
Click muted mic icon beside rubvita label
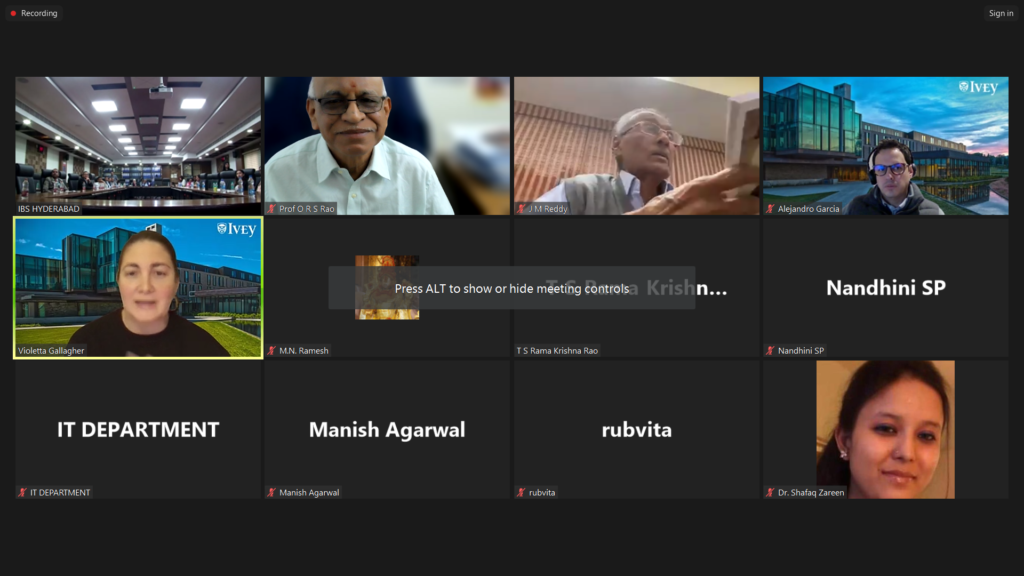tap(521, 492)
